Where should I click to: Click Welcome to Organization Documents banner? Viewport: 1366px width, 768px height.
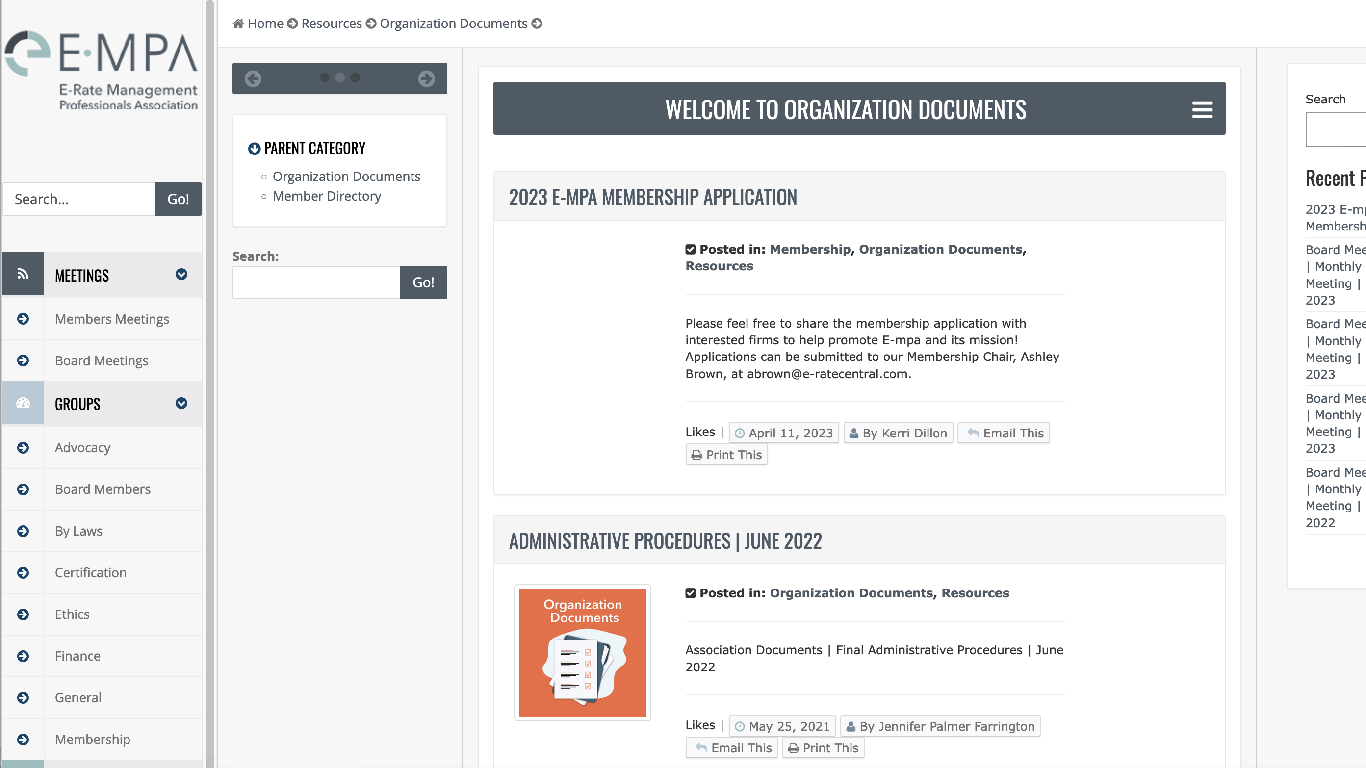tap(859, 109)
